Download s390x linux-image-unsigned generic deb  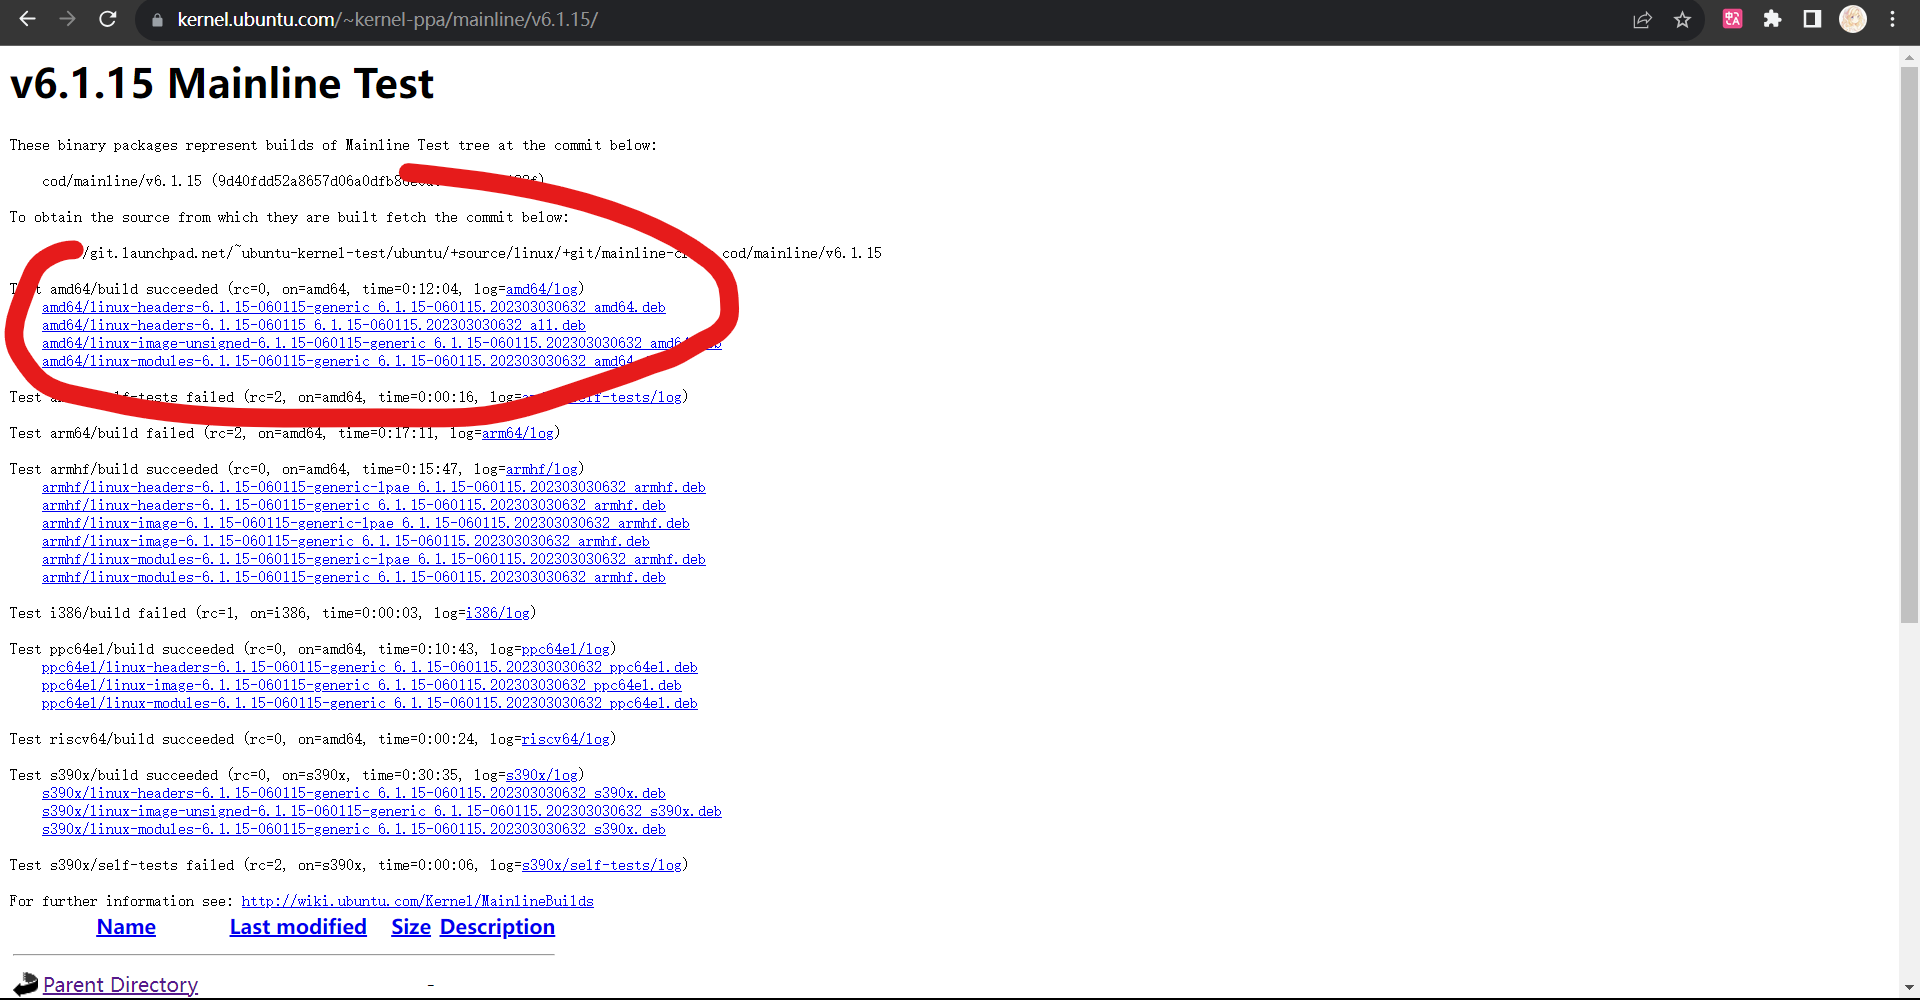point(381,811)
